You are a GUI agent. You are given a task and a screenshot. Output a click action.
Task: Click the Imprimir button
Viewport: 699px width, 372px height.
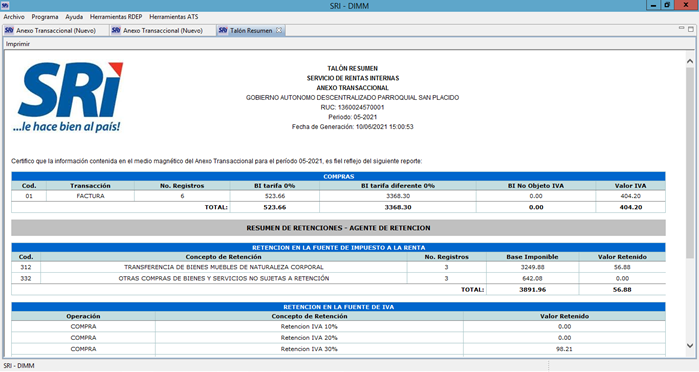[x=18, y=44]
